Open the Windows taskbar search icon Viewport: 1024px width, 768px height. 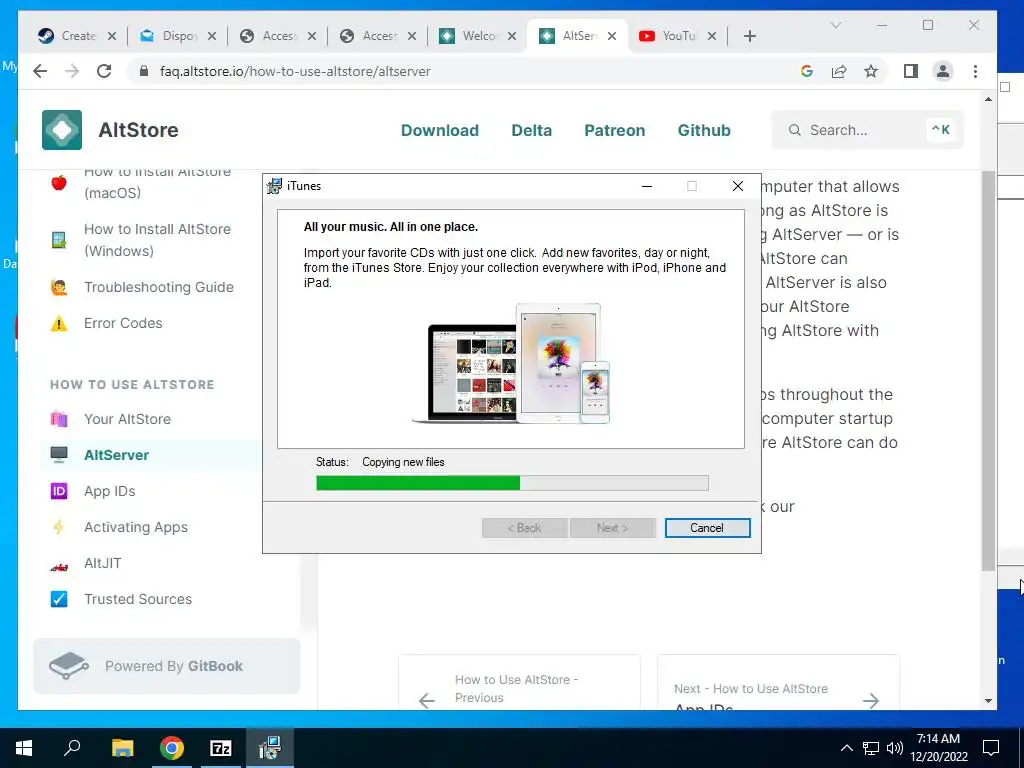[72, 748]
